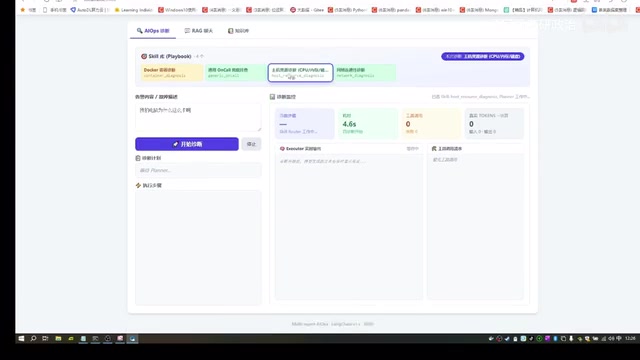Image resolution: width=640 pixels, height=360 pixels.
Task: Click the TOKENS count card
Action: click(494, 124)
